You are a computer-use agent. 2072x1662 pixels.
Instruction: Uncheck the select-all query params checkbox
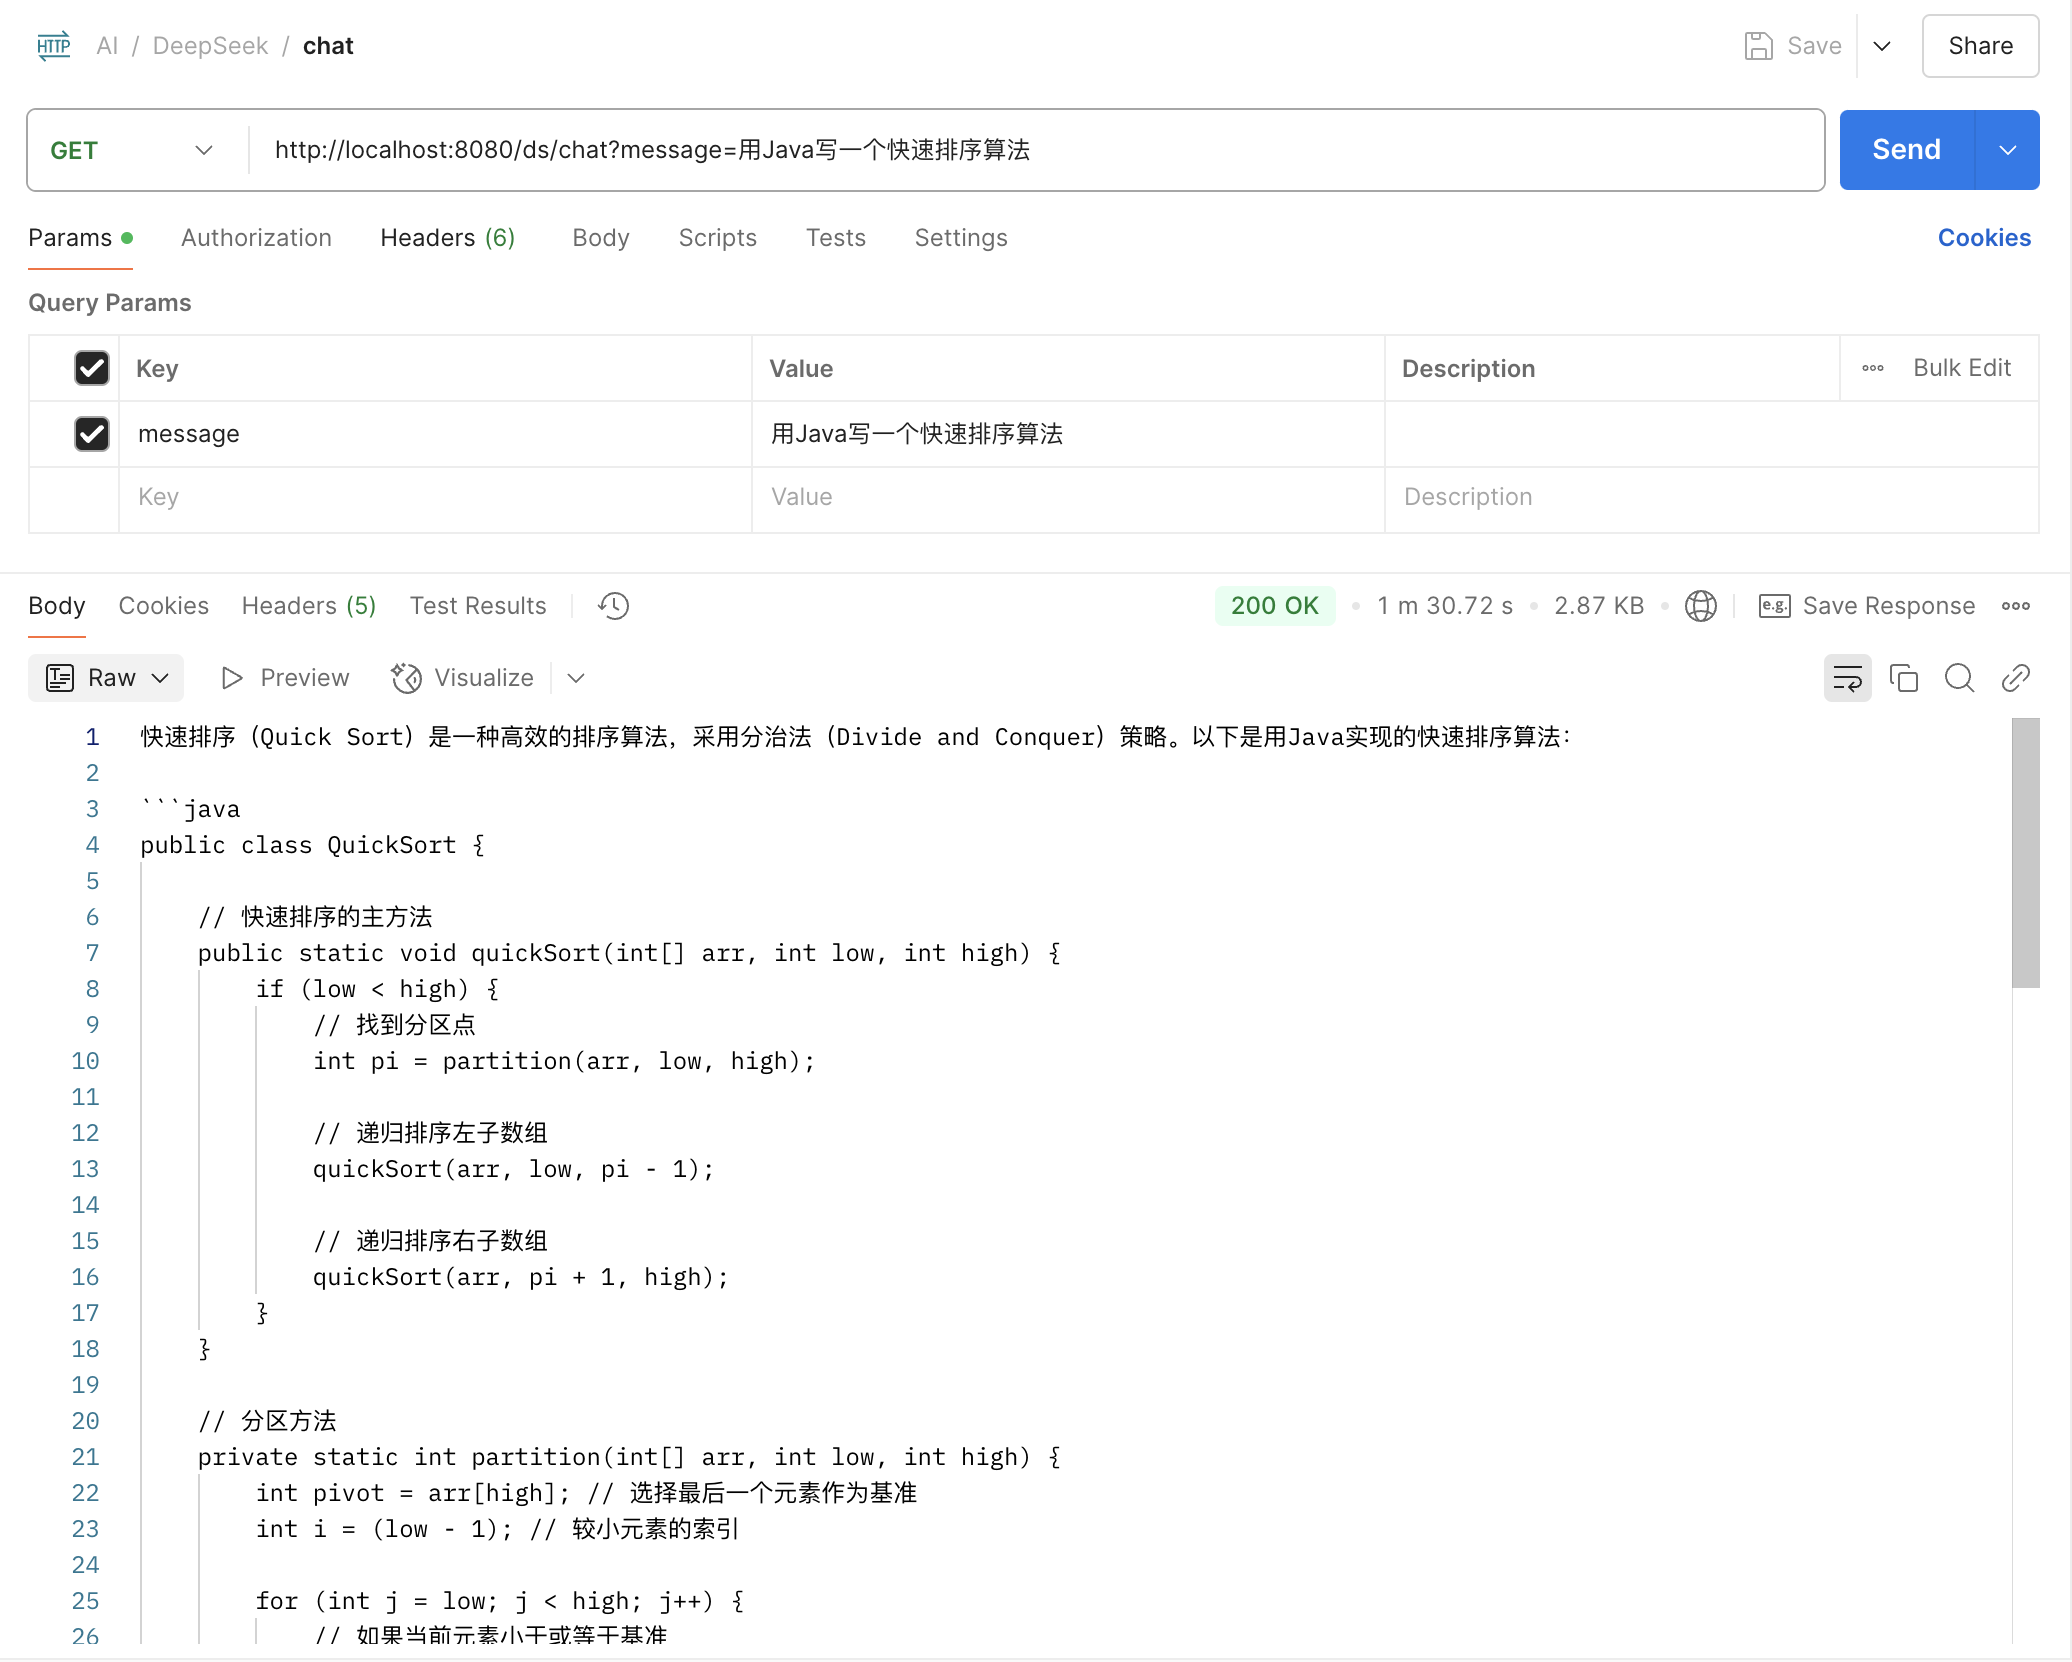(91, 368)
